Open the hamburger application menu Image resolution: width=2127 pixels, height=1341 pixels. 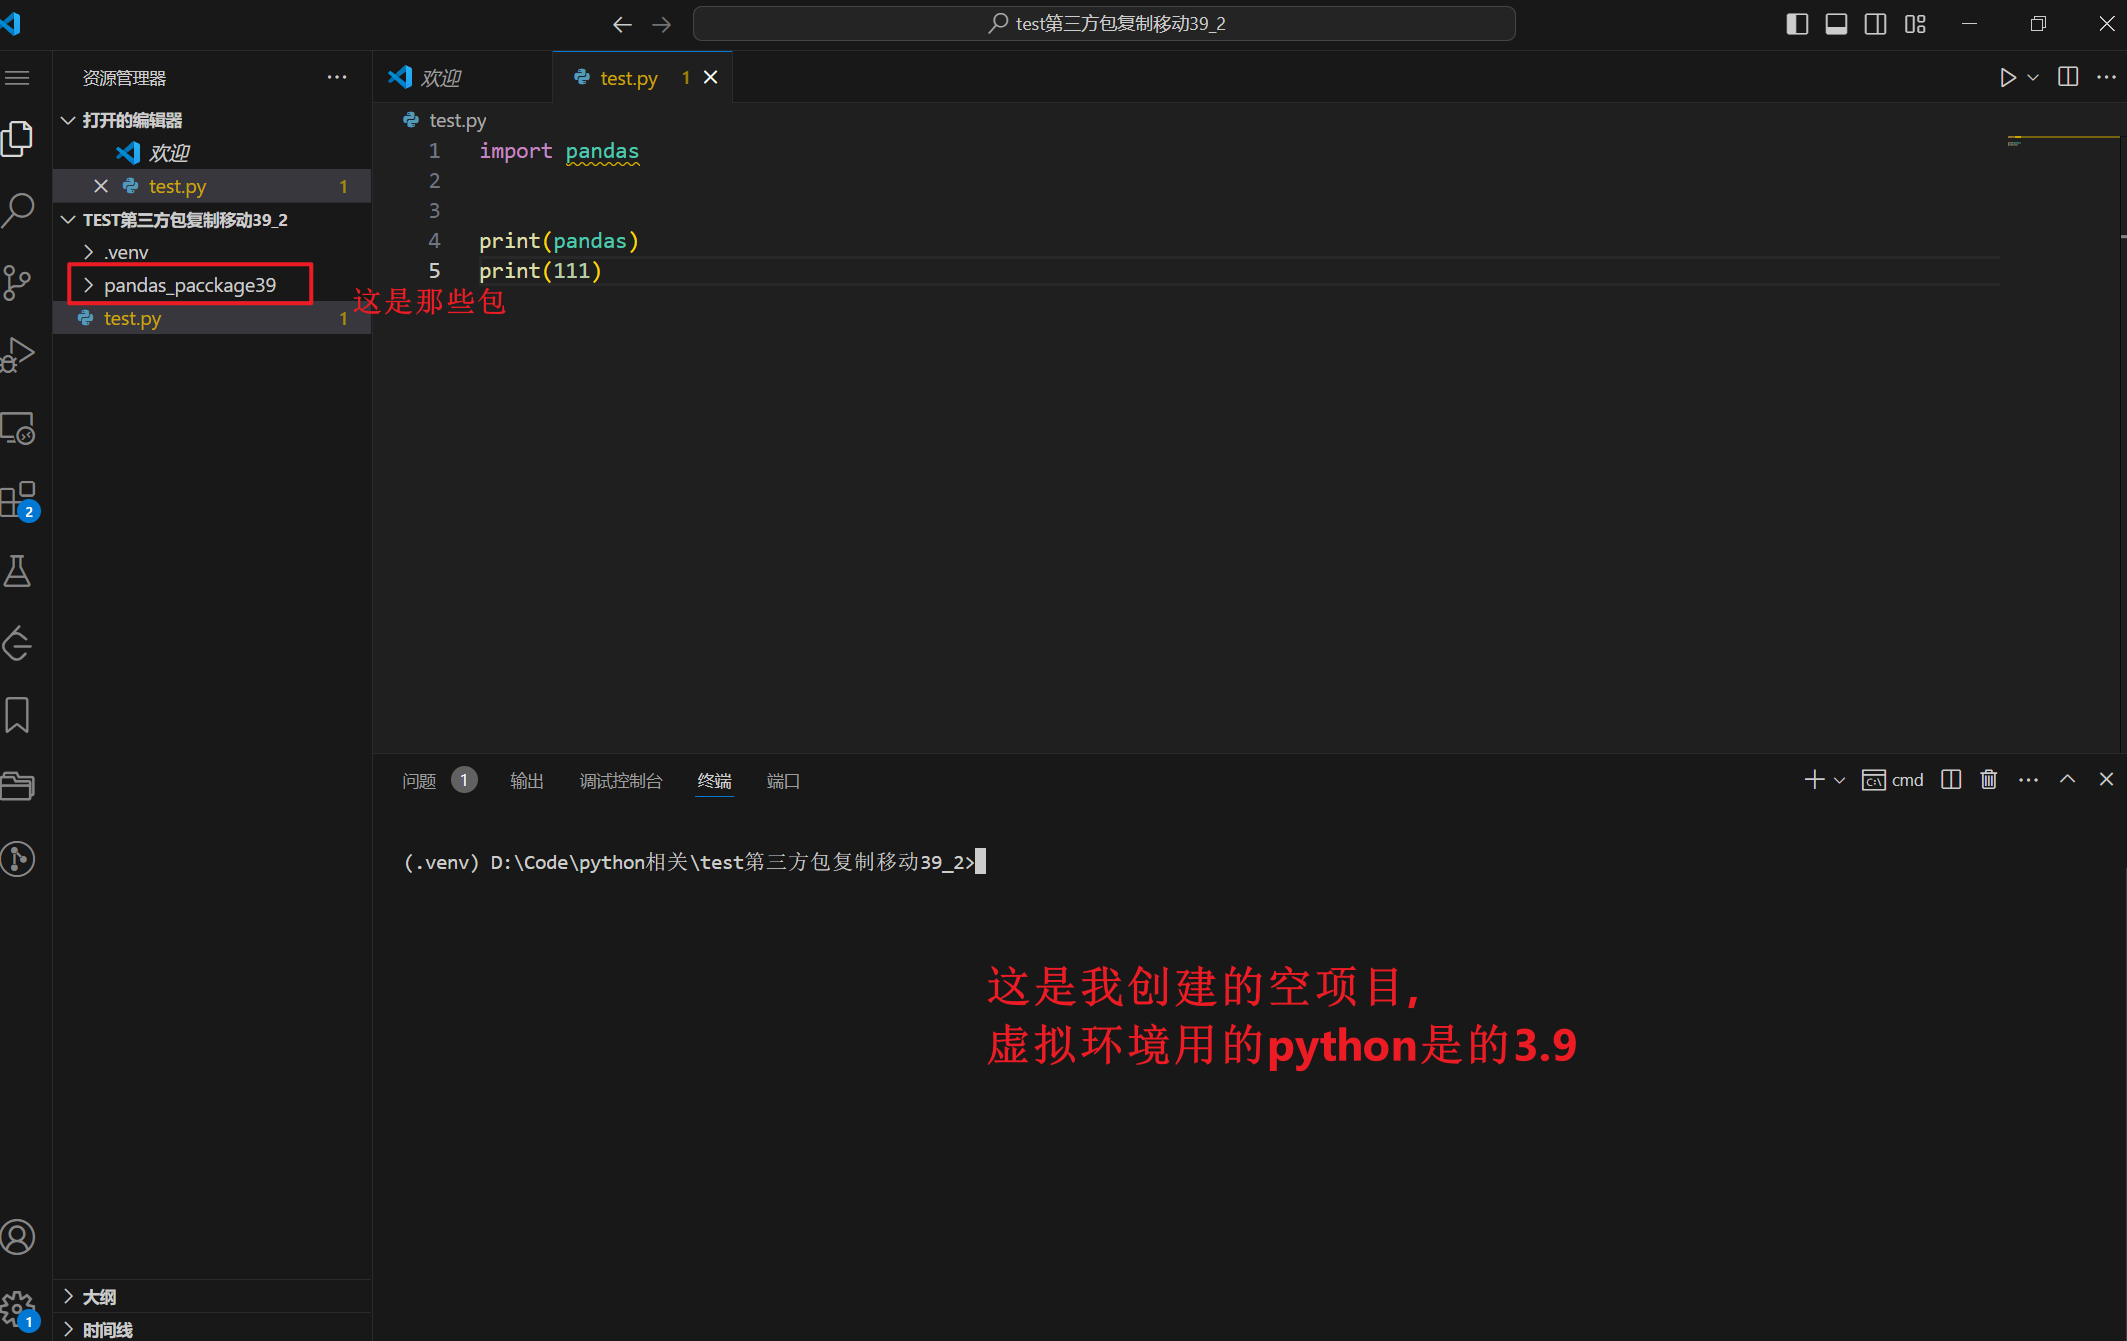(x=18, y=78)
